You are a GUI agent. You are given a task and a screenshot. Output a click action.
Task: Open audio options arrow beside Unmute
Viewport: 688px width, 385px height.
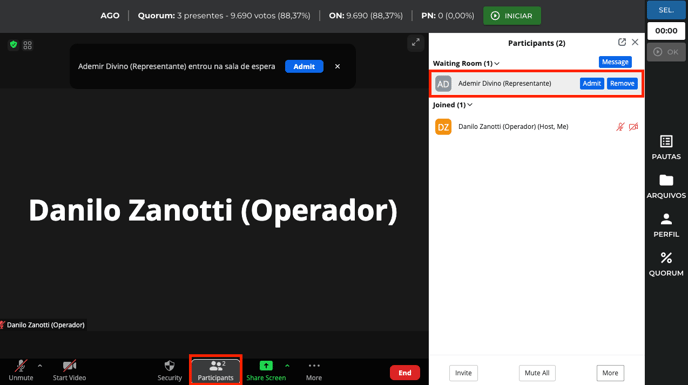[x=40, y=366]
